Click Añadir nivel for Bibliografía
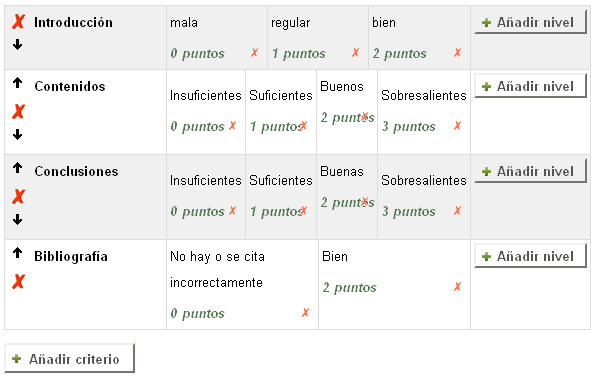The image size is (591, 381). pos(530,256)
